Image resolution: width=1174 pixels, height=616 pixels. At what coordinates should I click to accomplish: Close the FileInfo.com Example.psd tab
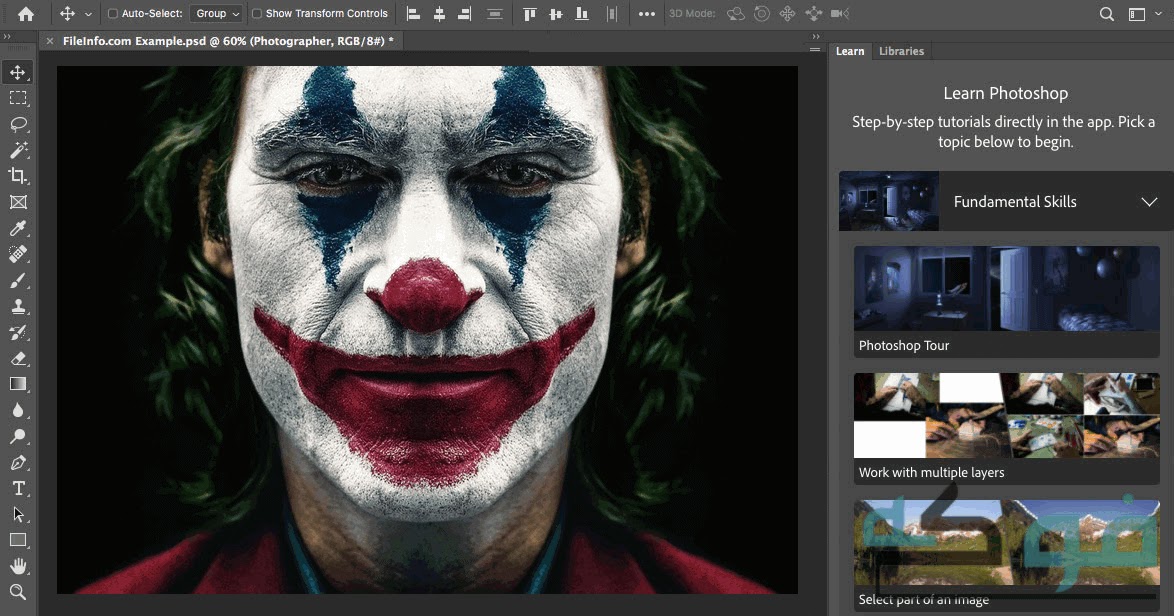point(50,41)
